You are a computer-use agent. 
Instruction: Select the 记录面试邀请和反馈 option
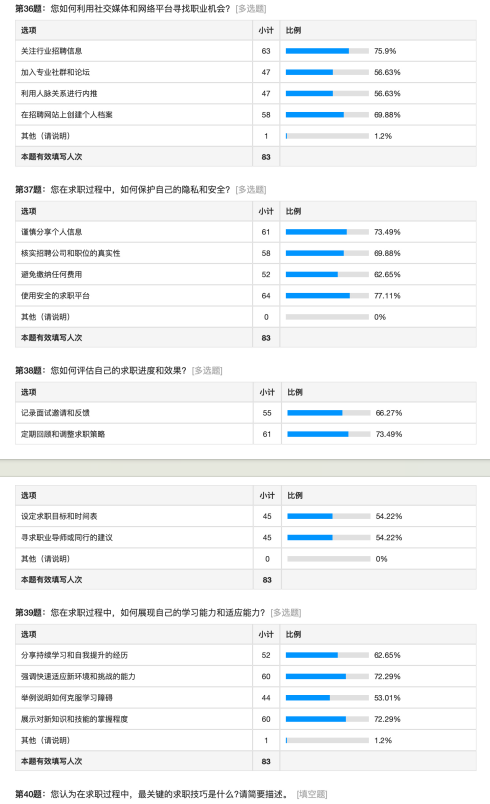pyautogui.click(x=55, y=413)
